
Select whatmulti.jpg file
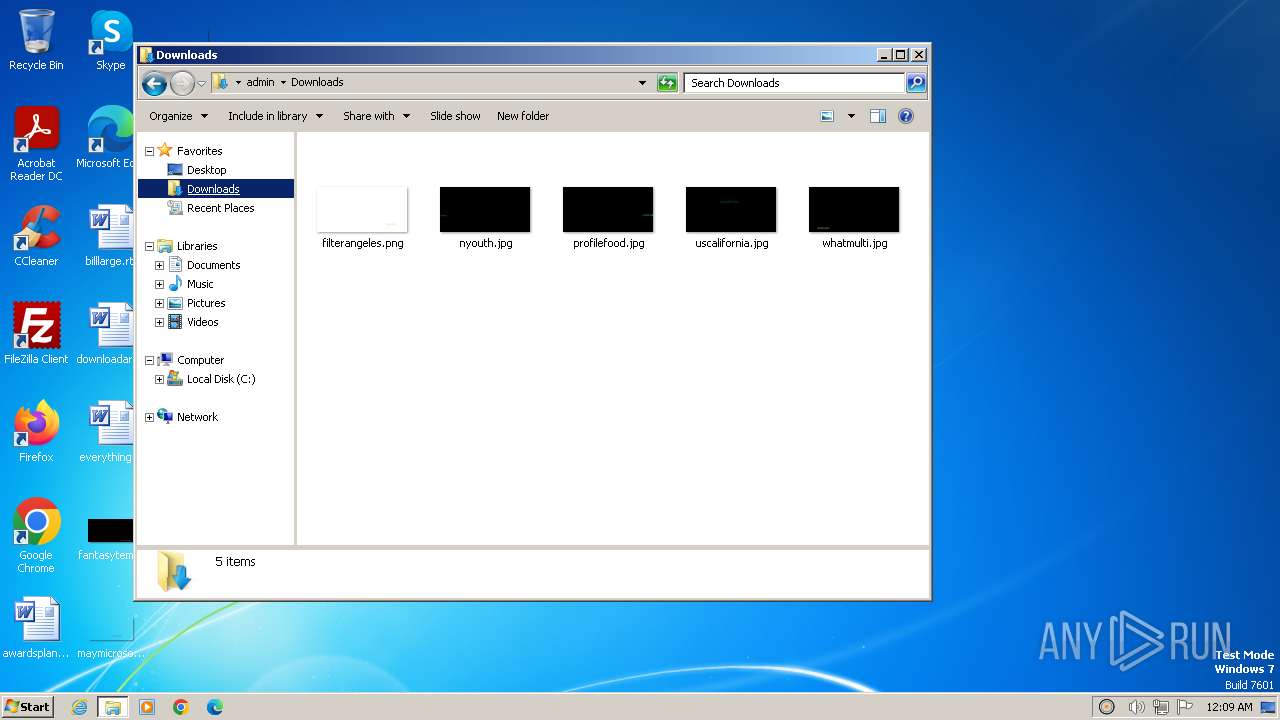pos(854,218)
